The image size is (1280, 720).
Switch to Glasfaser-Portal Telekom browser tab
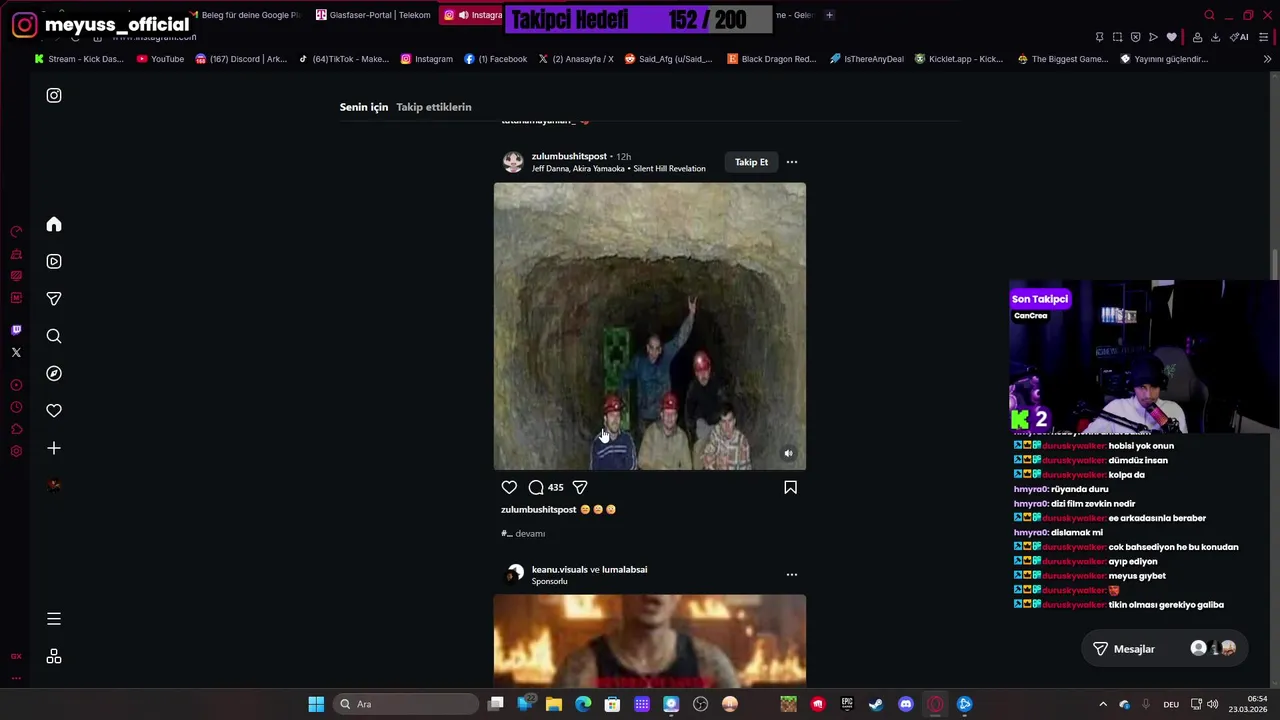pyautogui.click(x=372, y=15)
